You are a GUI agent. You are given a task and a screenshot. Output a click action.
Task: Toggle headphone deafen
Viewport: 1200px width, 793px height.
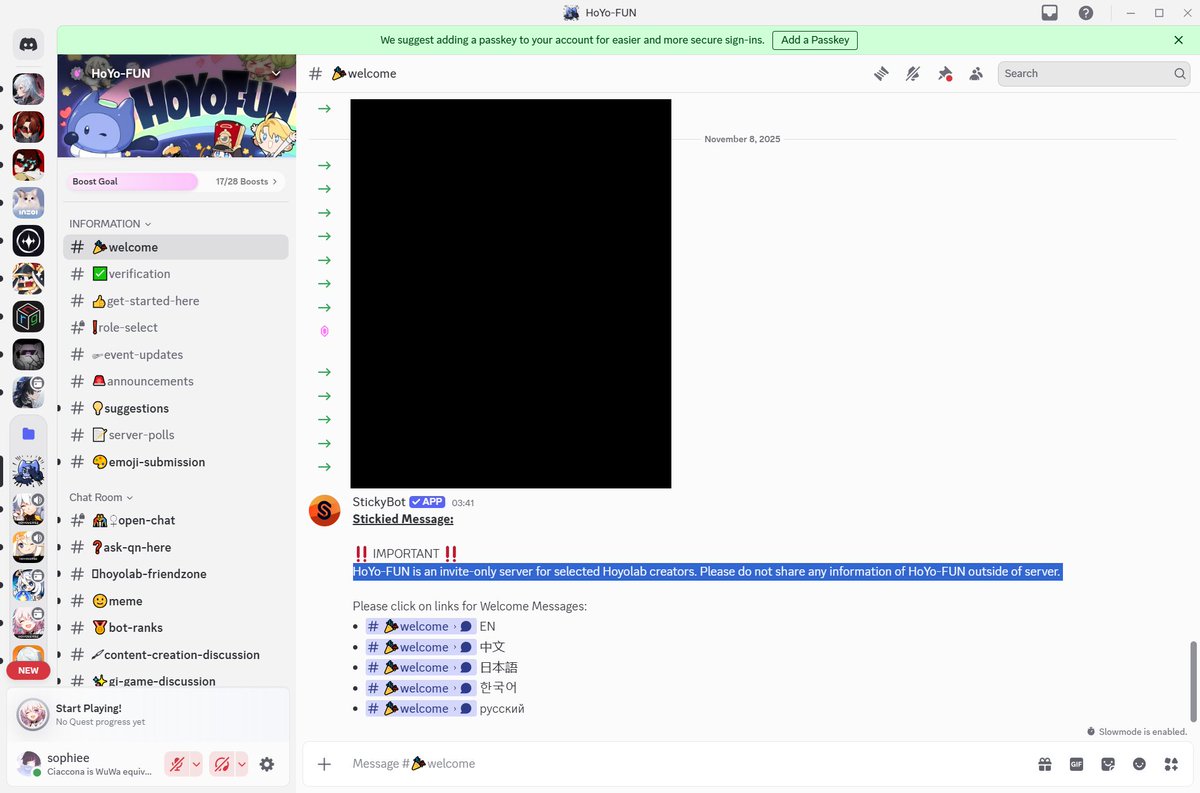(222, 764)
